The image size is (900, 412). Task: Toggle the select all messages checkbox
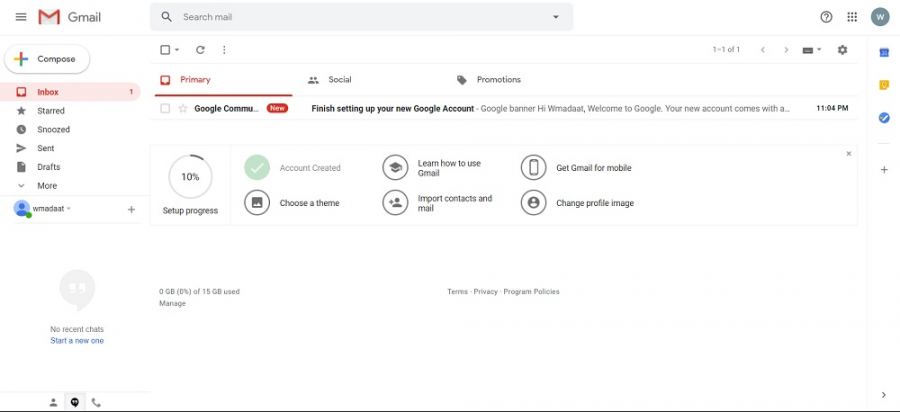pos(165,49)
